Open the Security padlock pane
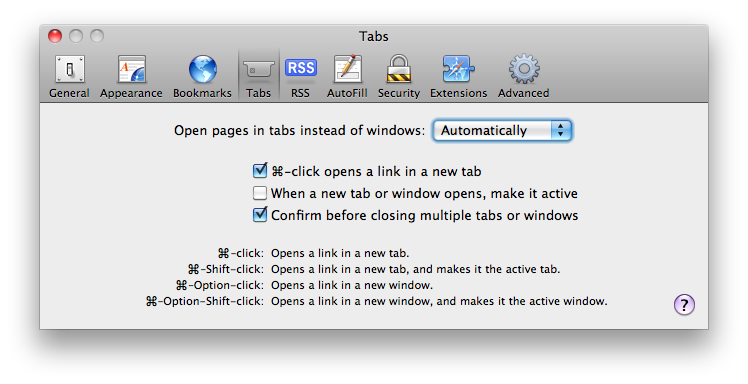The image size is (748, 384). [x=399, y=76]
